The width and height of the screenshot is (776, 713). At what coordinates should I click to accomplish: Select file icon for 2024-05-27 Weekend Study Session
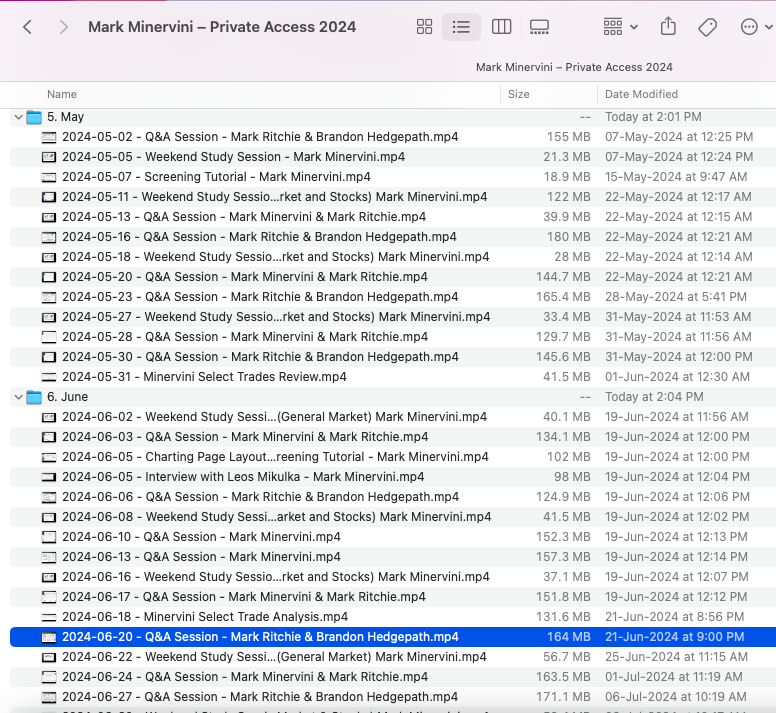pos(48,317)
